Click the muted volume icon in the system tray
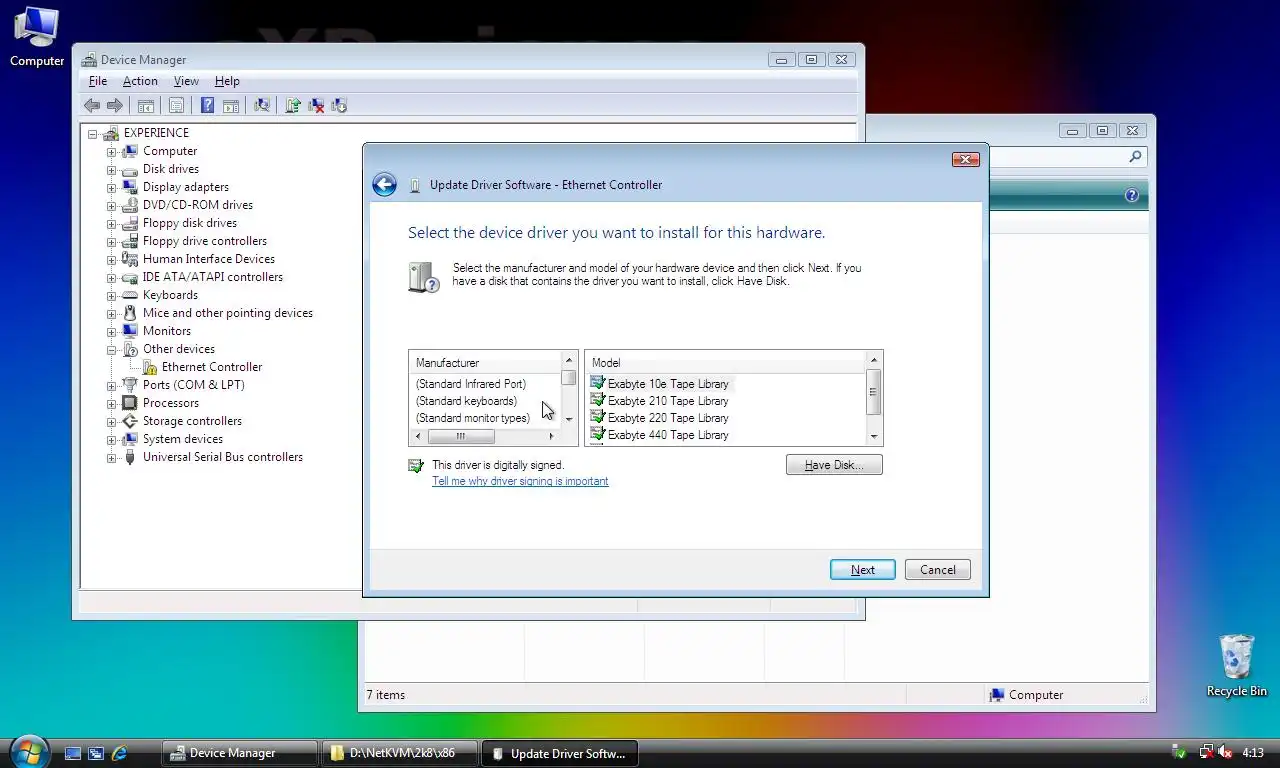Screen dimensions: 1280x768 1225,752
